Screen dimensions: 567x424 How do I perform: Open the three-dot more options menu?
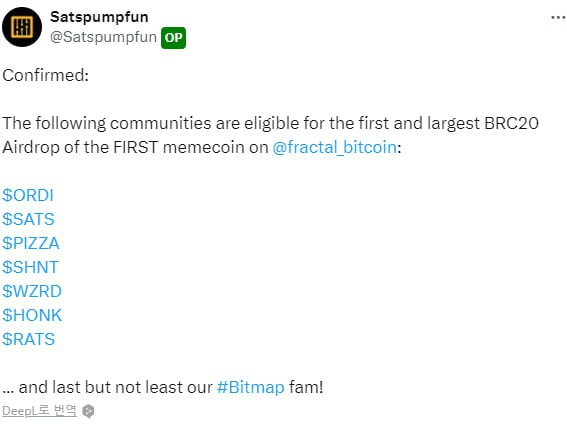(x=558, y=17)
